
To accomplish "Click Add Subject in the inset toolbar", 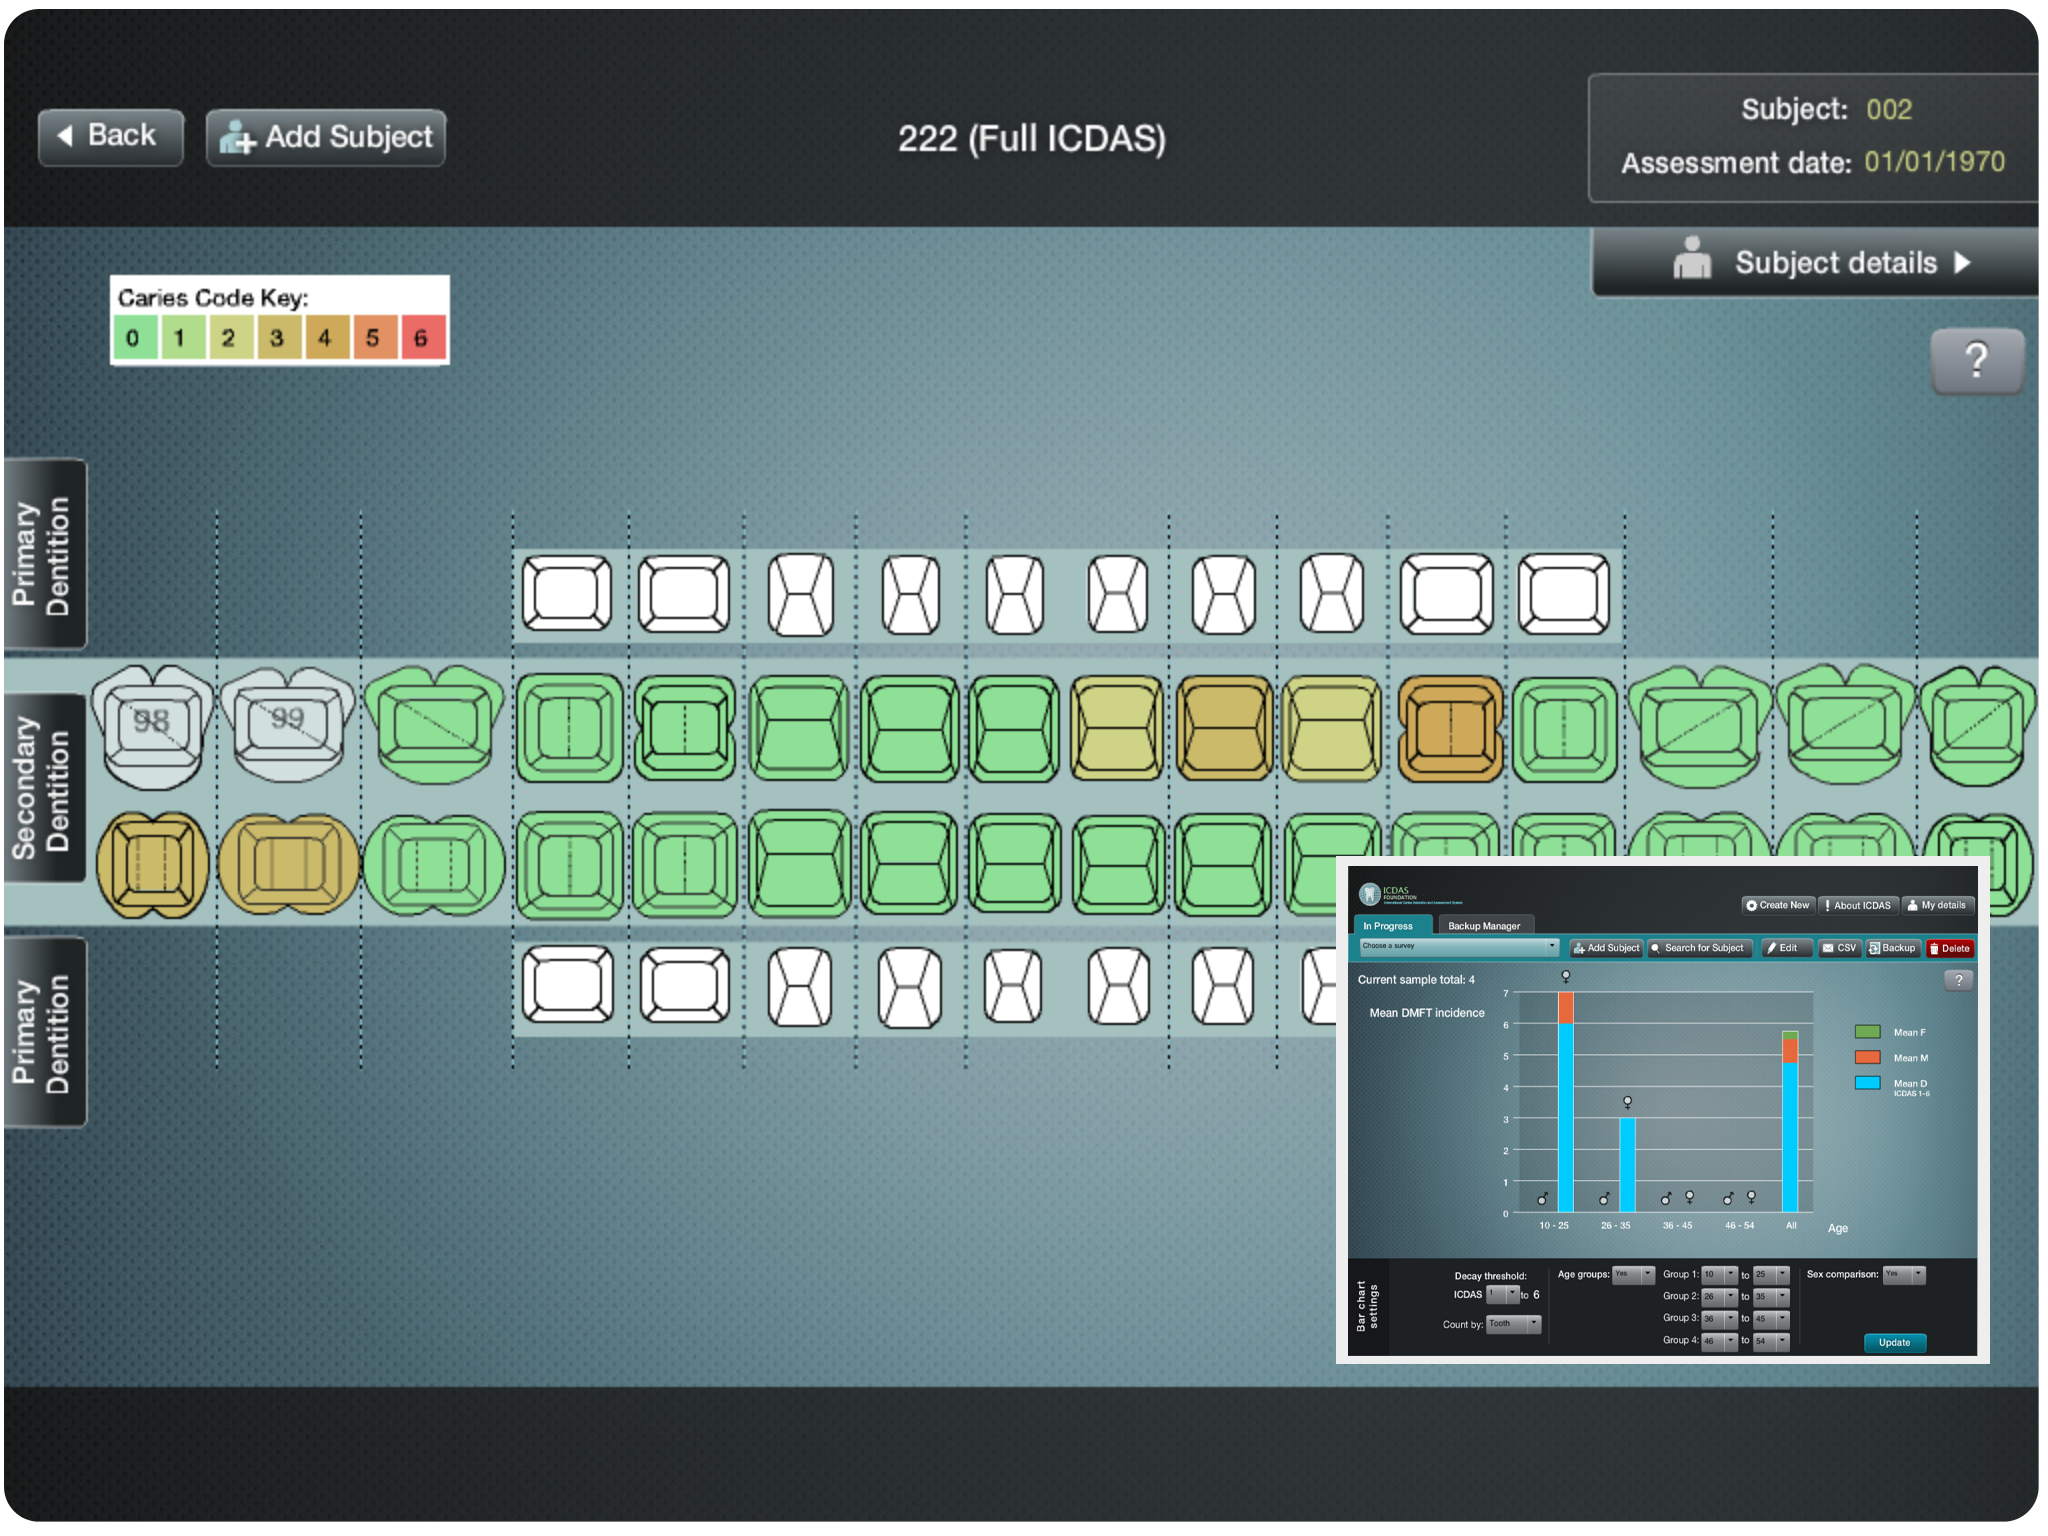I will [x=1606, y=948].
